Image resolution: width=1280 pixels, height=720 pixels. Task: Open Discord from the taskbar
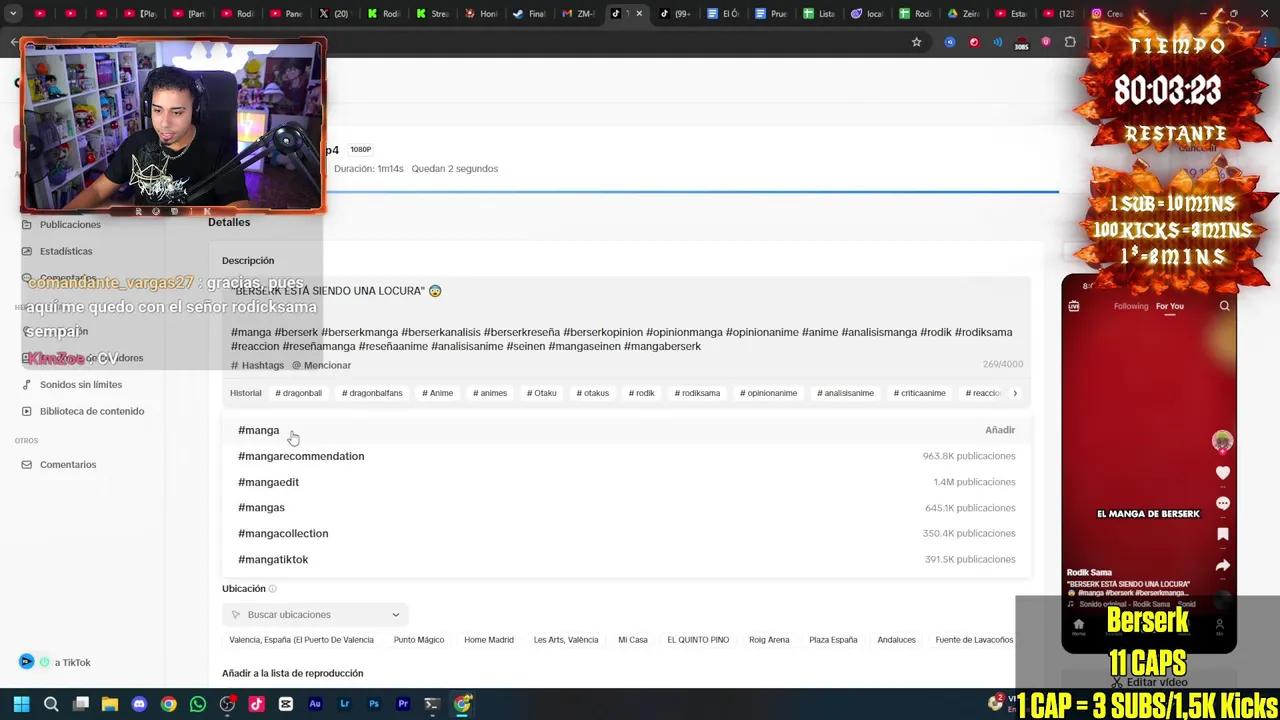click(x=139, y=704)
